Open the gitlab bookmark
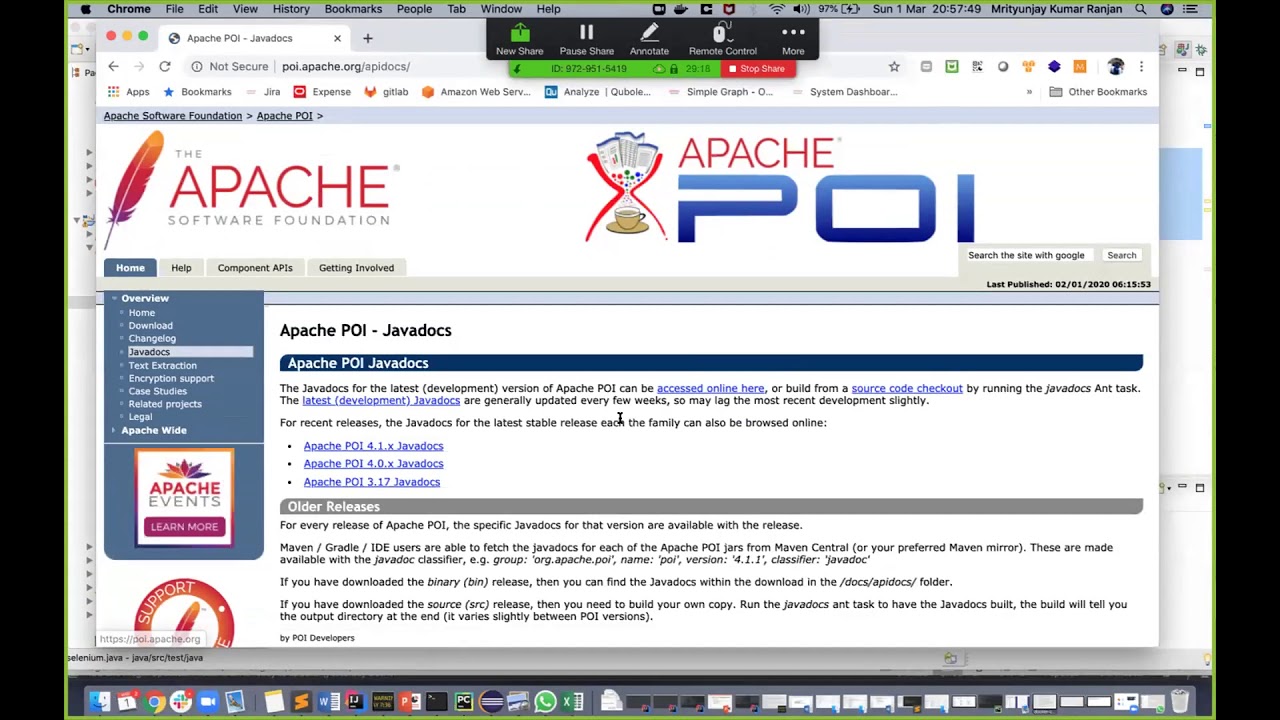This screenshot has width=1280, height=720. pyautogui.click(x=386, y=92)
